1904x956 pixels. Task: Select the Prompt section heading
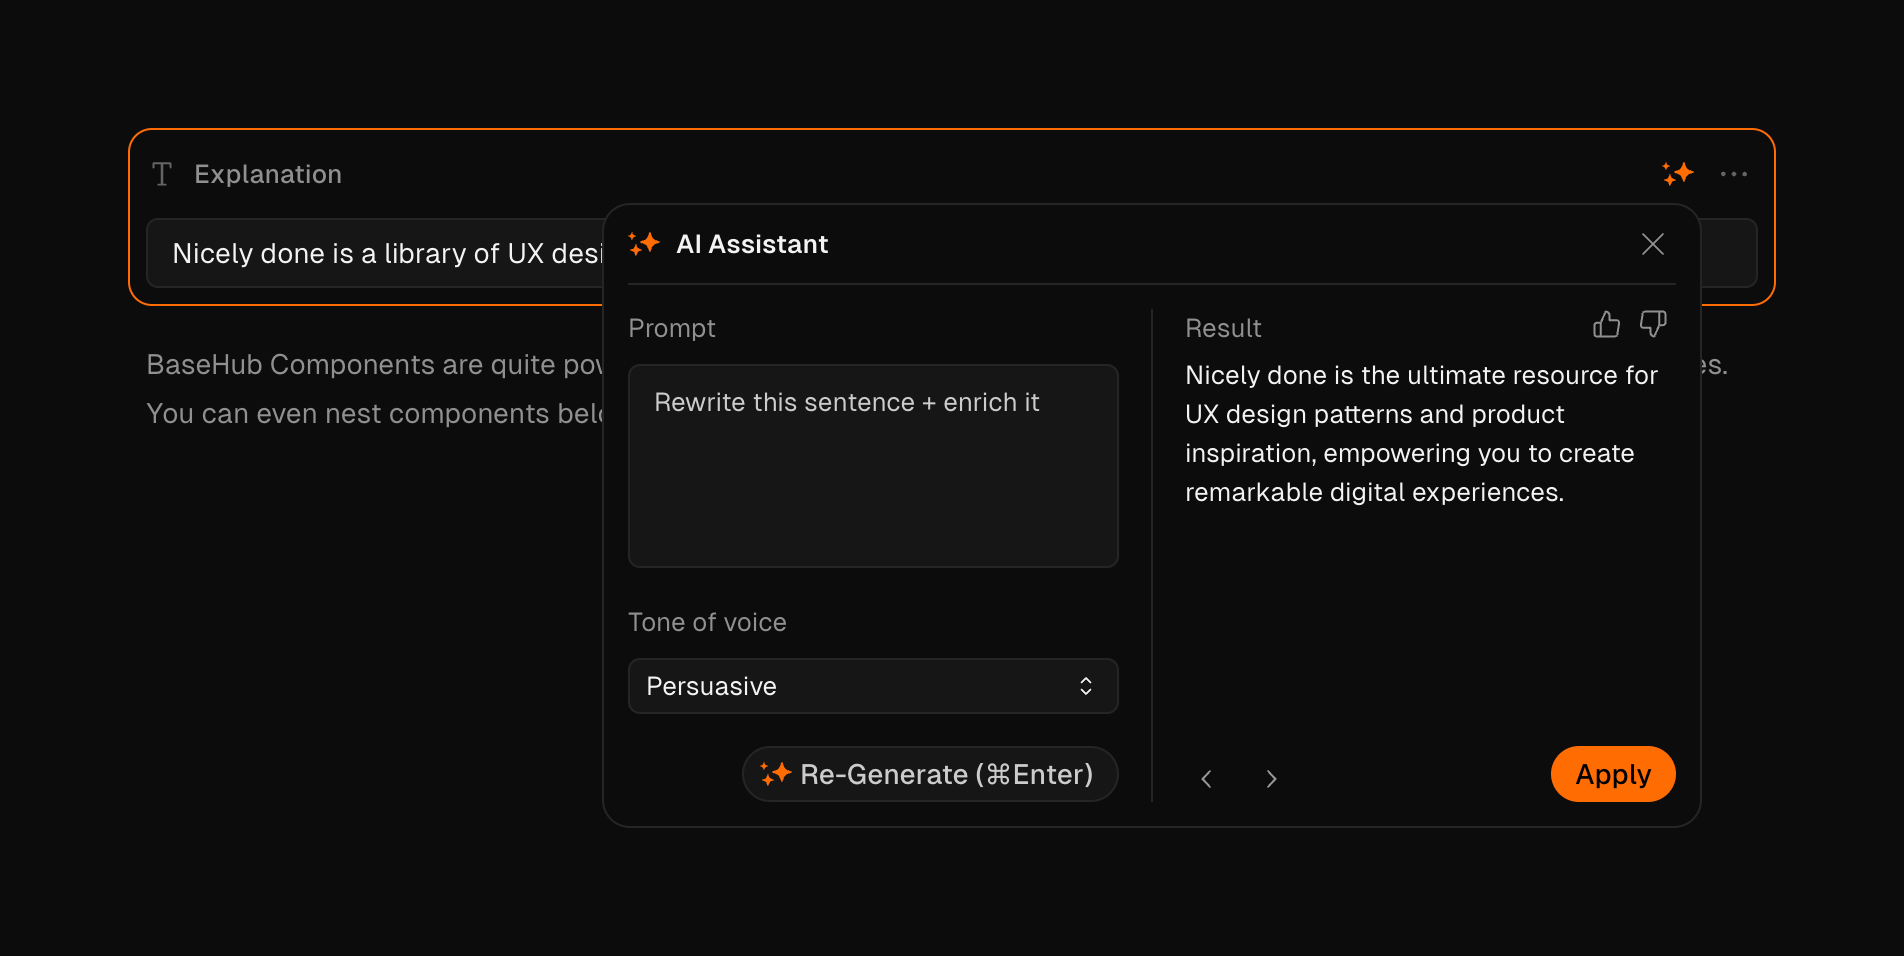pyautogui.click(x=671, y=328)
